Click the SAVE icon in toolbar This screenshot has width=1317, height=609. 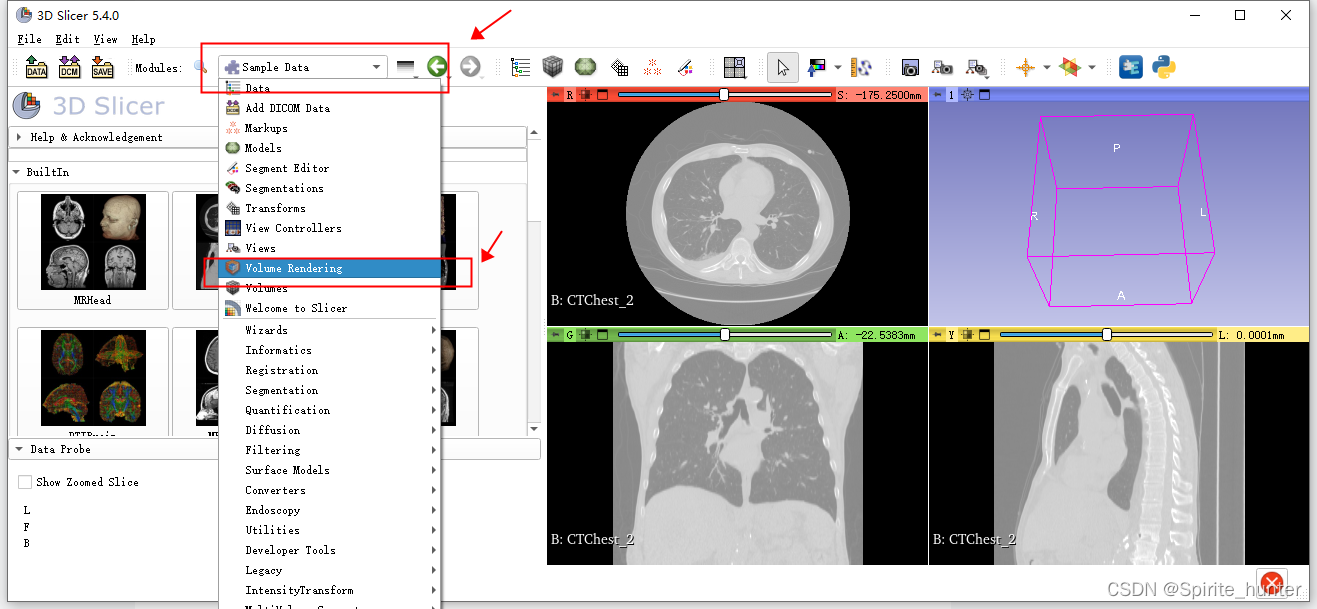[102, 67]
